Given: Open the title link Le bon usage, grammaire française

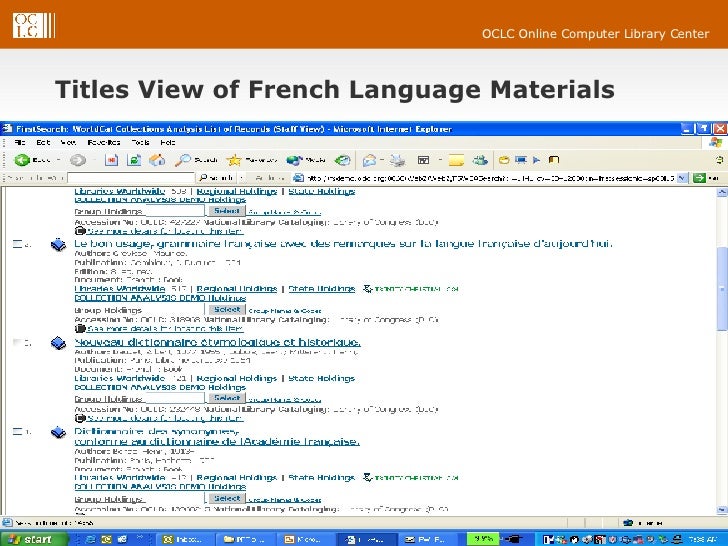Looking at the screenshot, I should click(344, 243).
